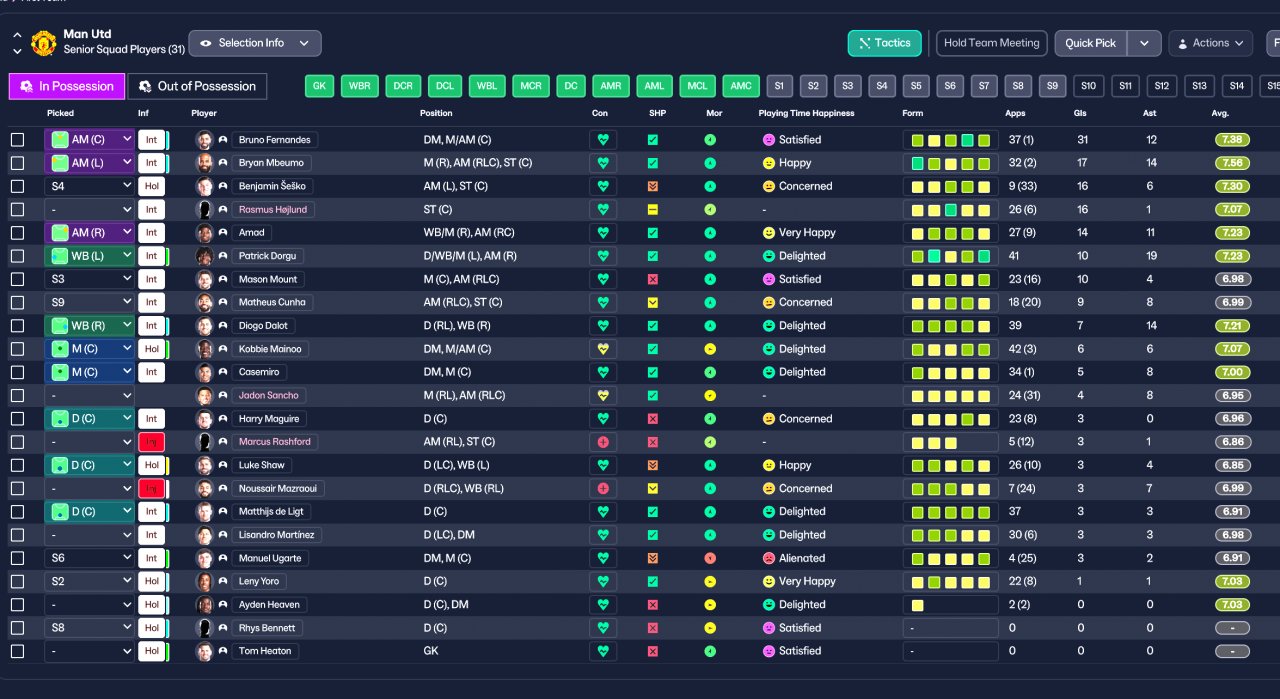
Task: Open the Selection Info dropdown
Action: (255, 43)
